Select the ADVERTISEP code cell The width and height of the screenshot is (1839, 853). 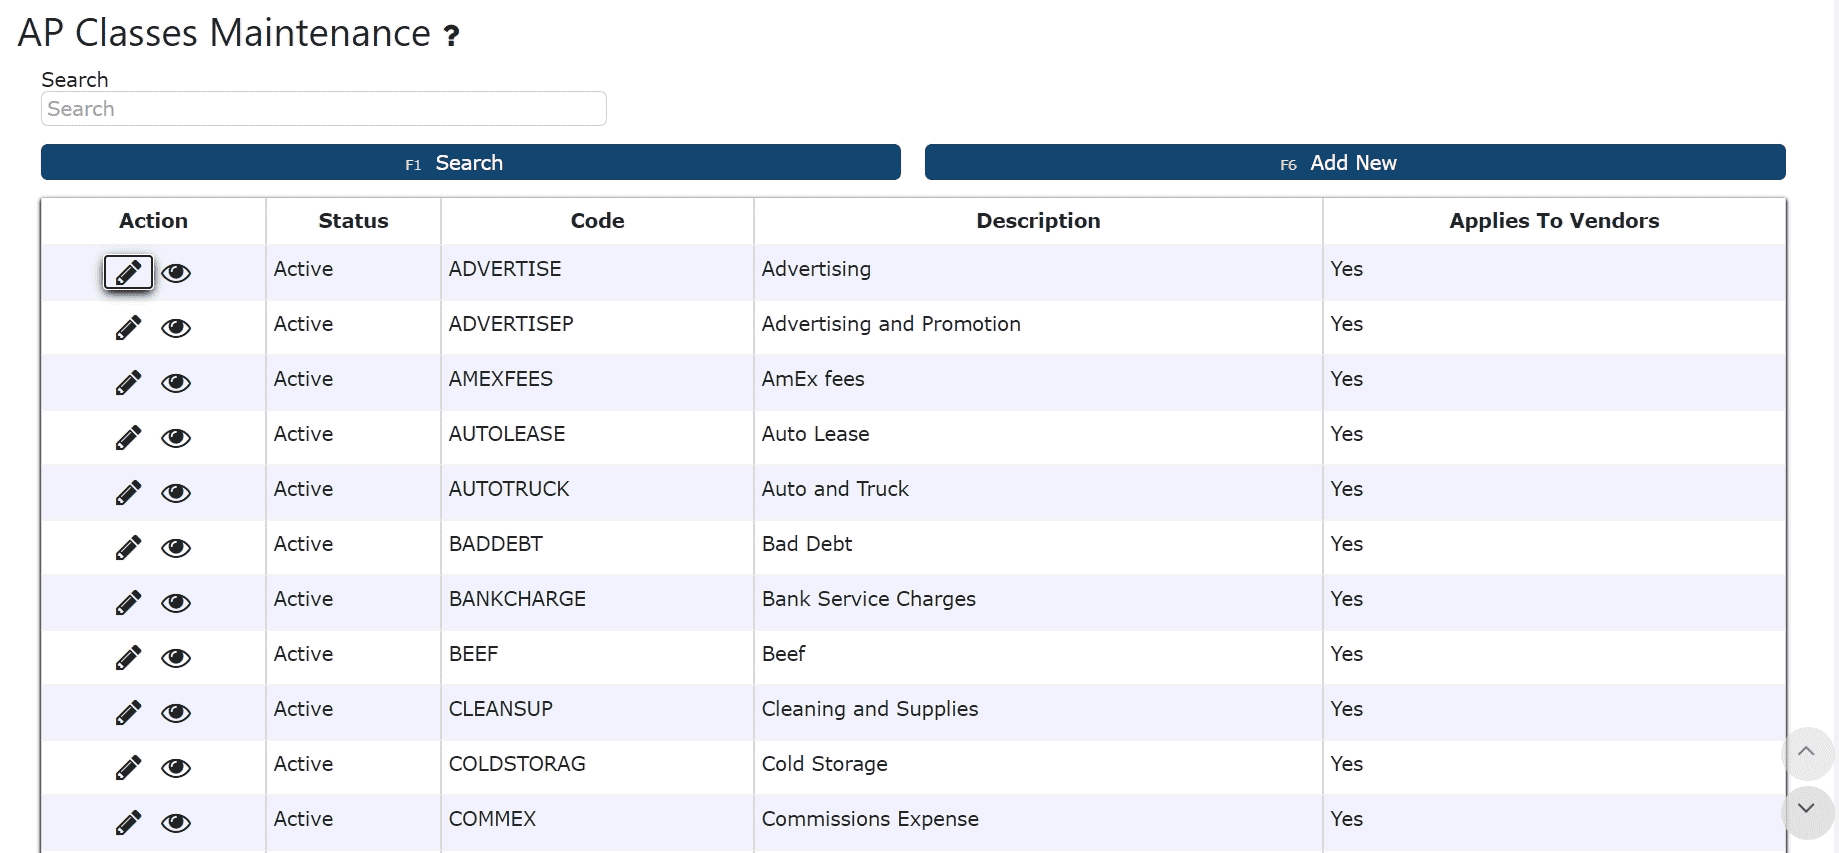(597, 325)
